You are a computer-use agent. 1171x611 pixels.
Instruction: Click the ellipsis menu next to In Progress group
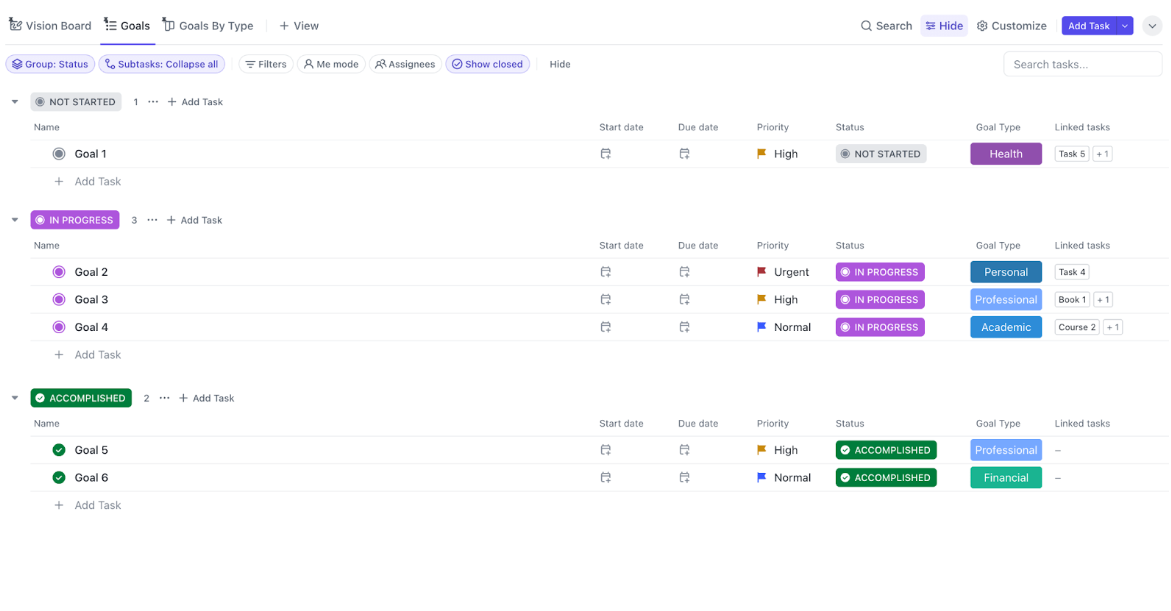(152, 220)
